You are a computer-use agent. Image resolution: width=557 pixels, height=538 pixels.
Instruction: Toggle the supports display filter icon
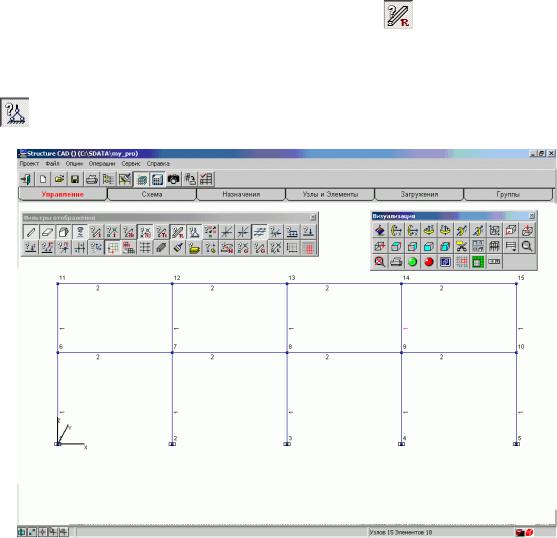194,232
